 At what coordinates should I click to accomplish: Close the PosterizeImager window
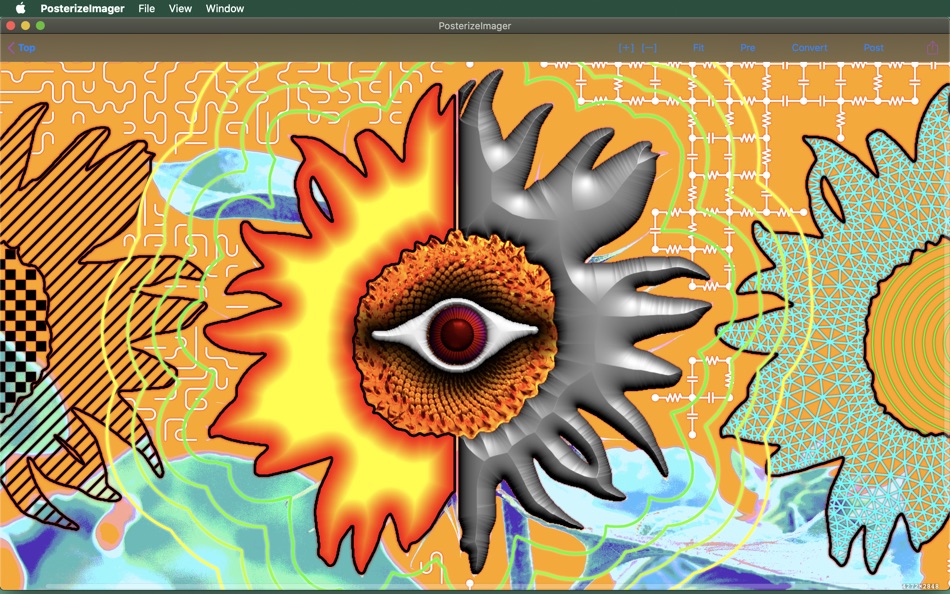(10, 25)
